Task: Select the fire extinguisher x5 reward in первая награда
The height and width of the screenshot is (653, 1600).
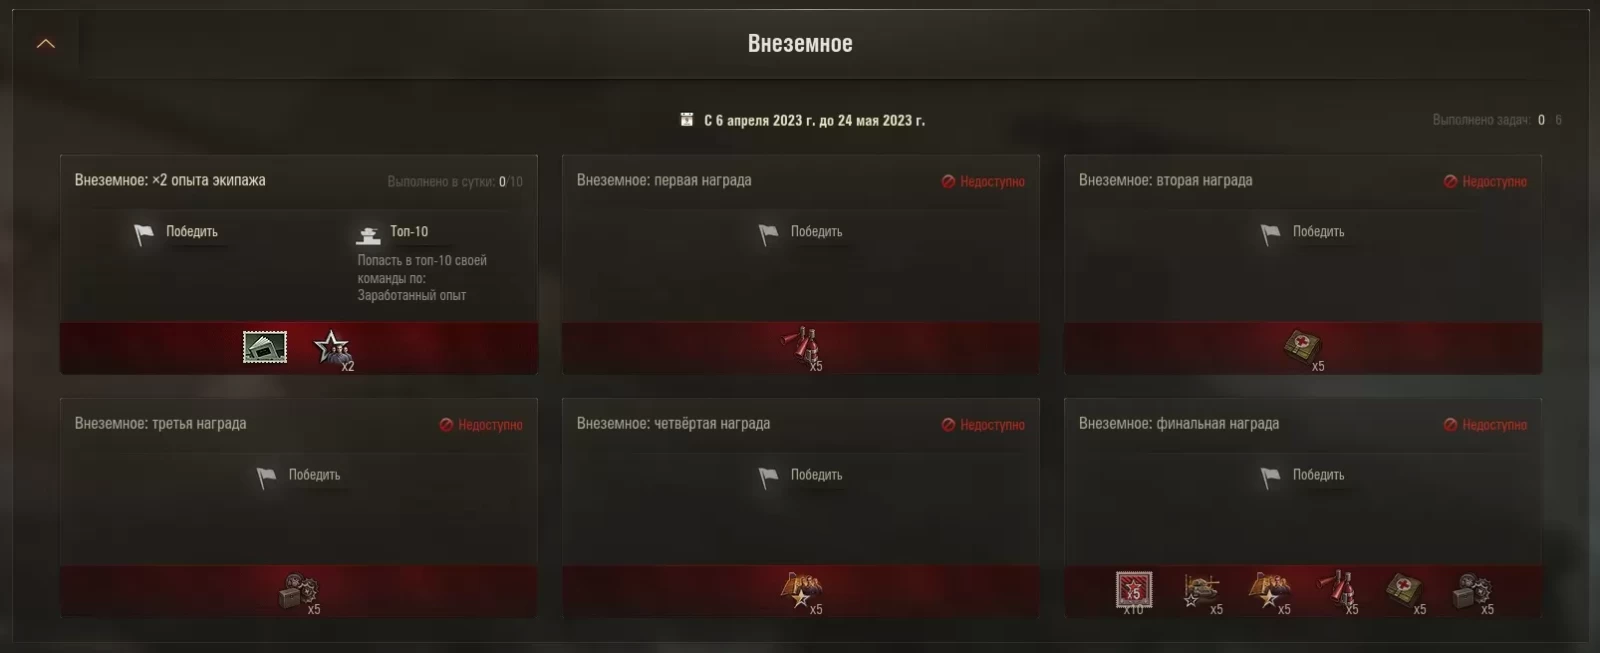Action: click(802, 347)
